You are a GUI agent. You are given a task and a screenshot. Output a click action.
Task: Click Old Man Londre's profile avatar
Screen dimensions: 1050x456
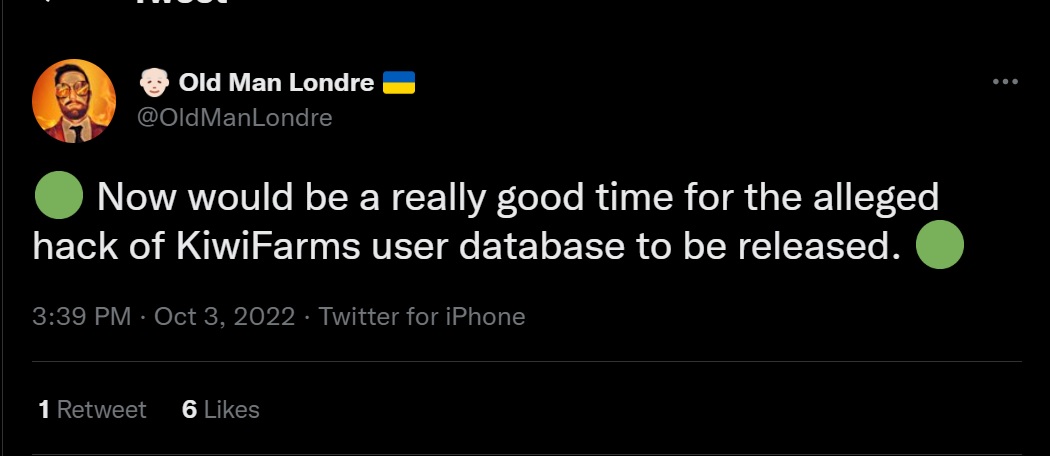click(x=74, y=100)
